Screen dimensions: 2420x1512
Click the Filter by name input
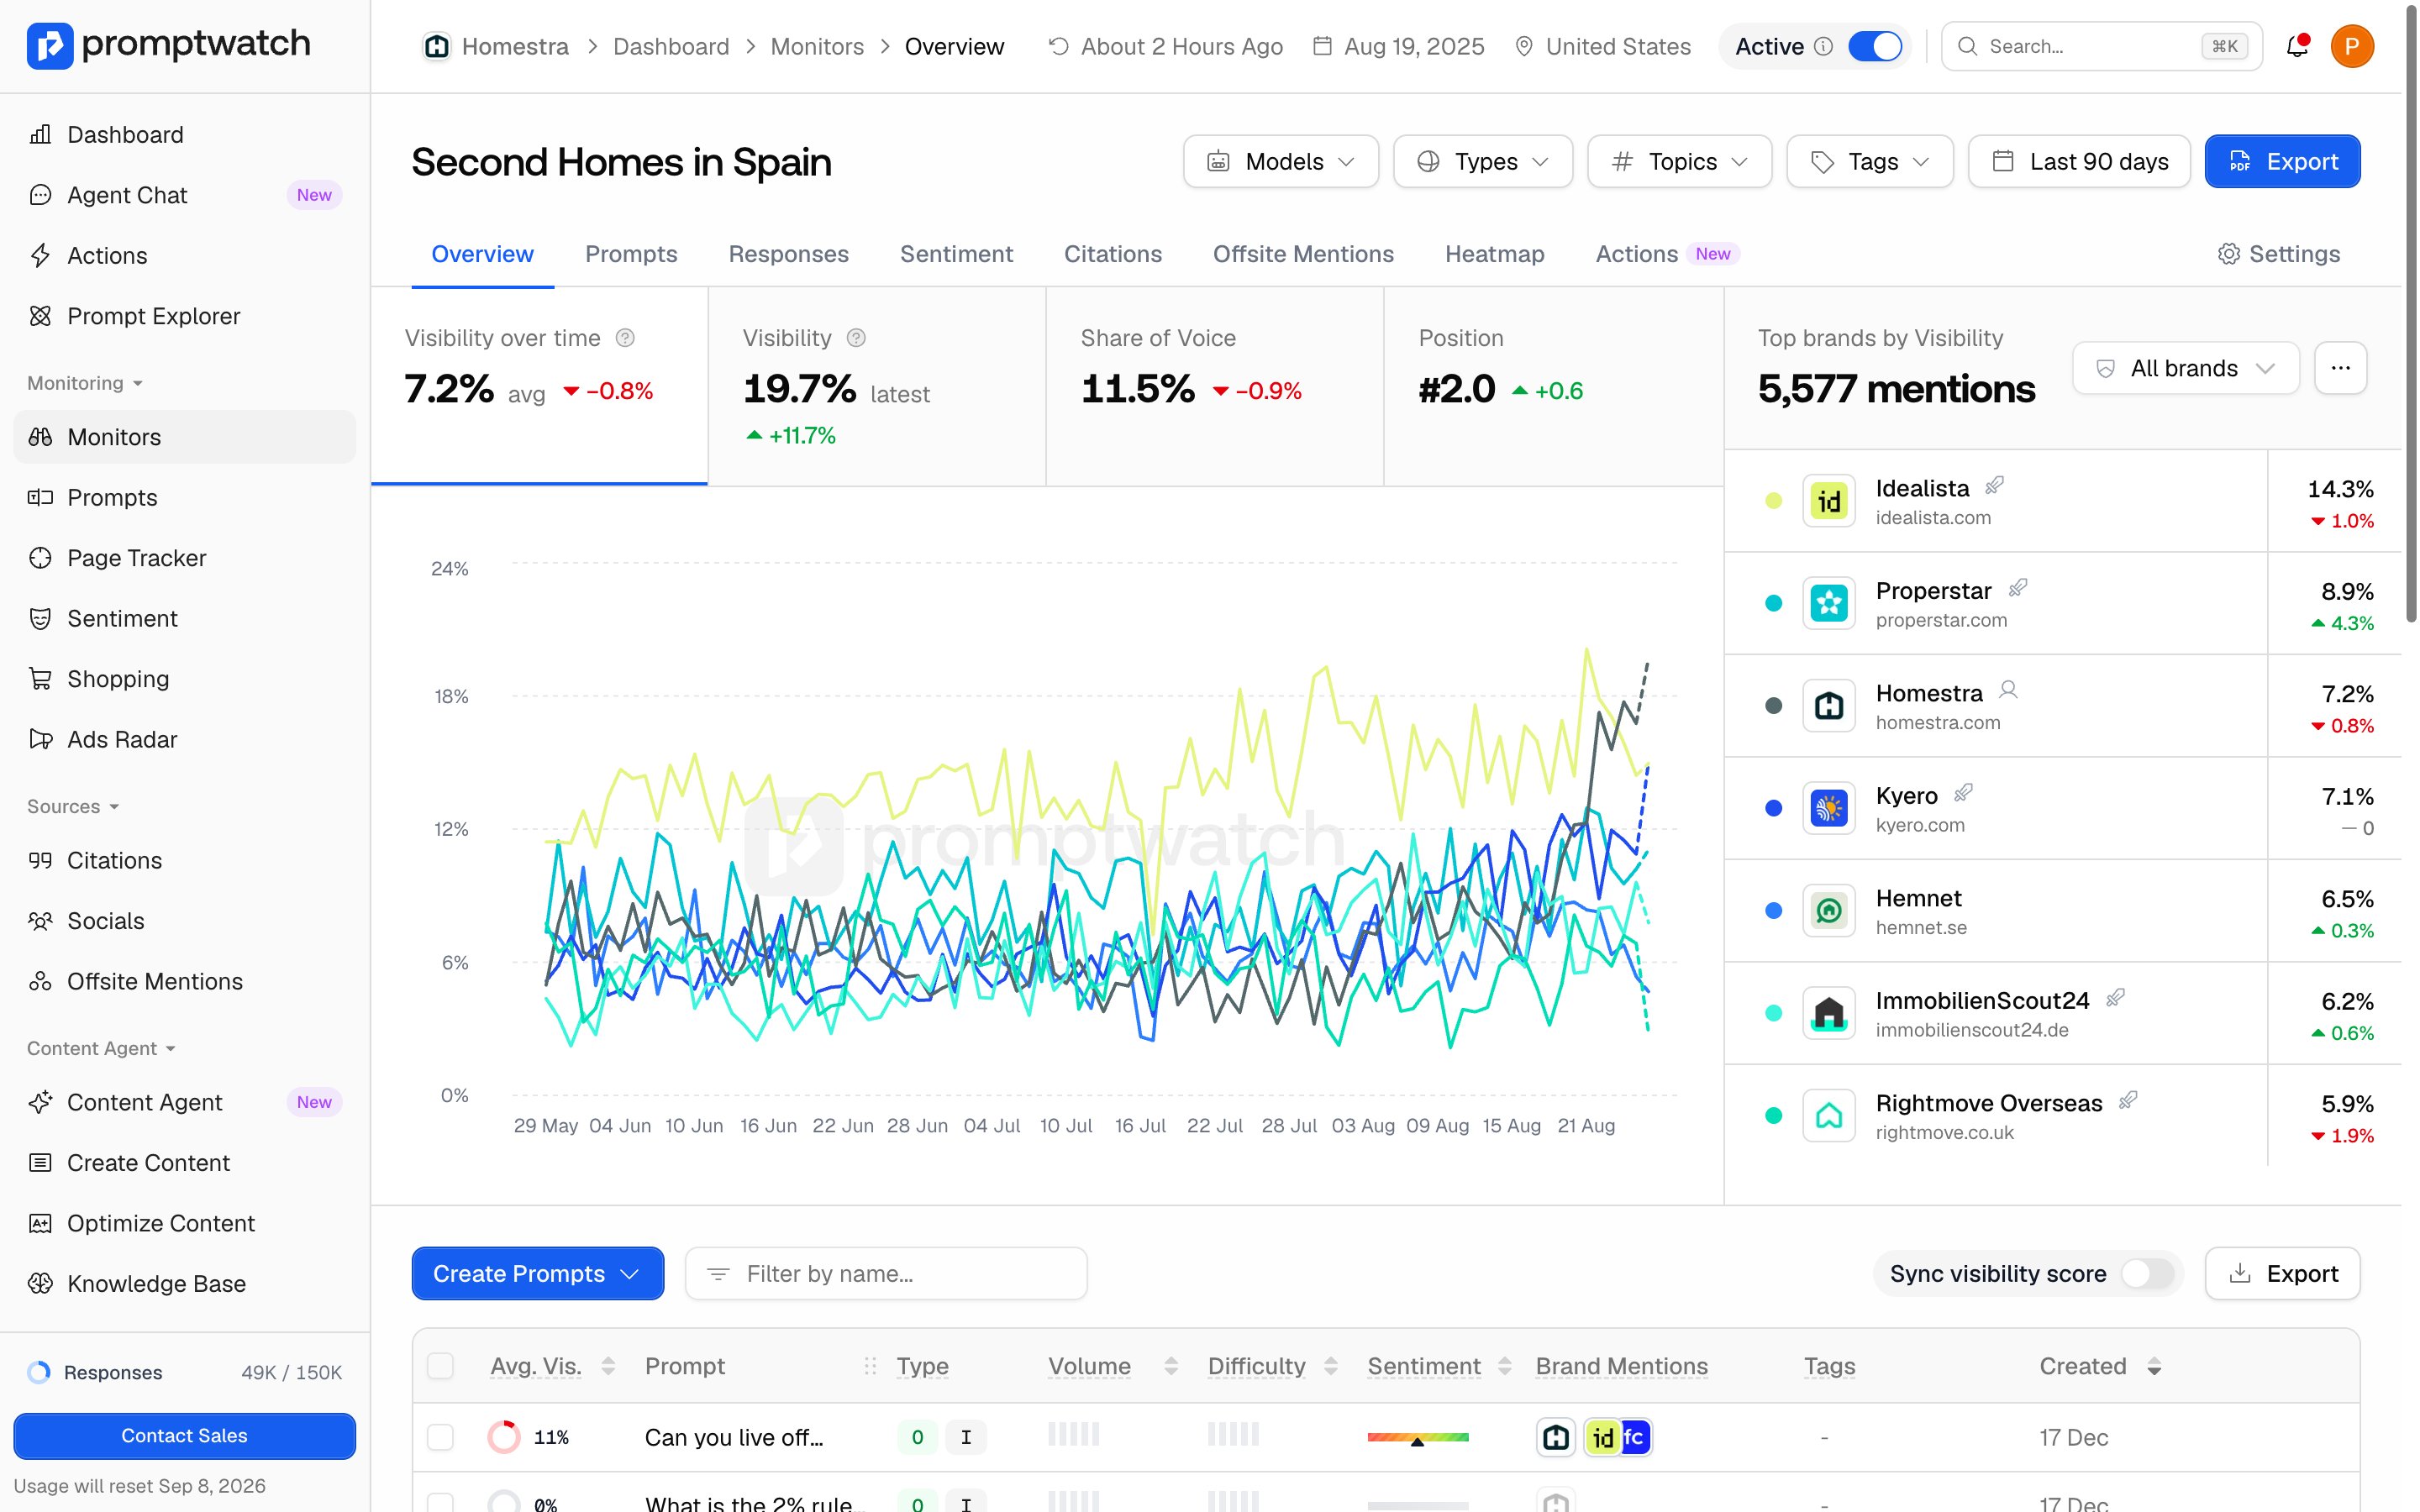[886, 1273]
